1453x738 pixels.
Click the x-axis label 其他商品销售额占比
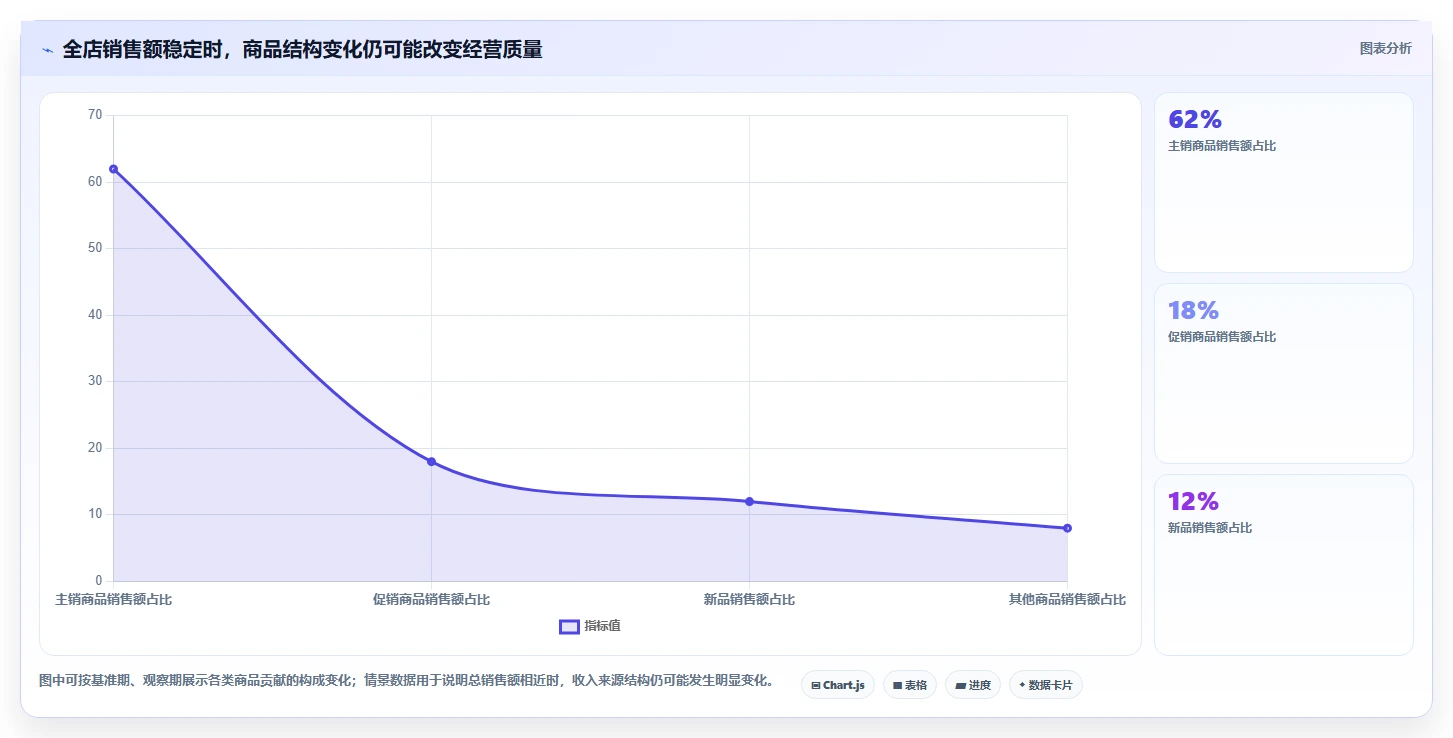click(1067, 600)
